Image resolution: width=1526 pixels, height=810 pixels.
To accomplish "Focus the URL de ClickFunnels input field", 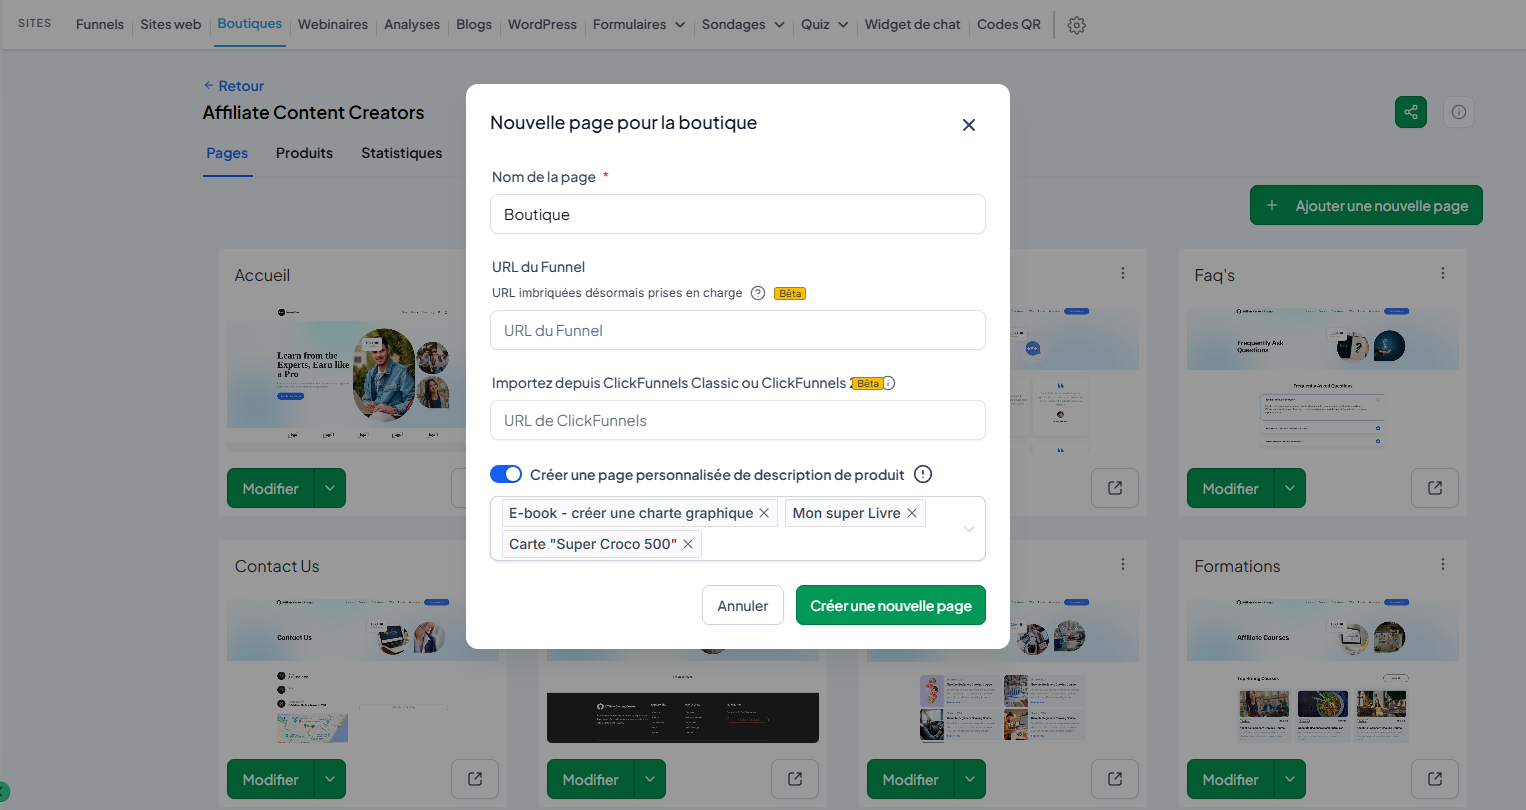I will pos(738,420).
